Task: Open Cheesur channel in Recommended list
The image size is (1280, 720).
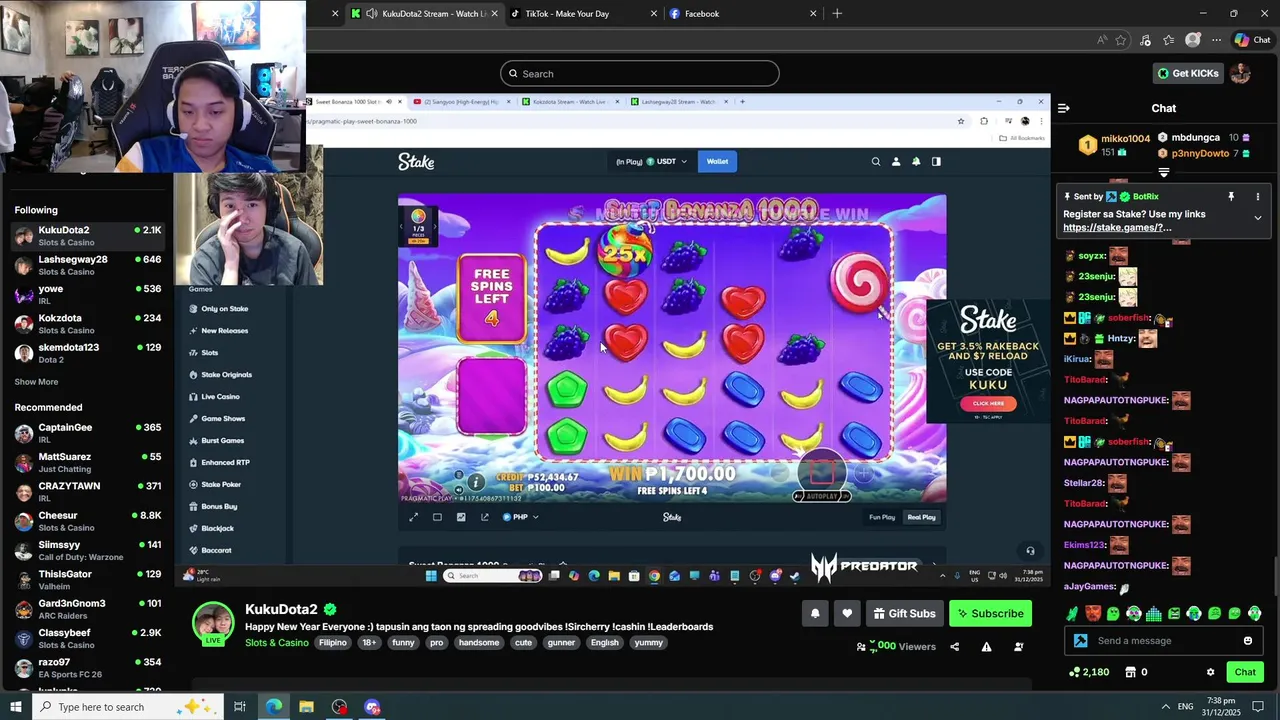Action: click(x=88, y=521)
